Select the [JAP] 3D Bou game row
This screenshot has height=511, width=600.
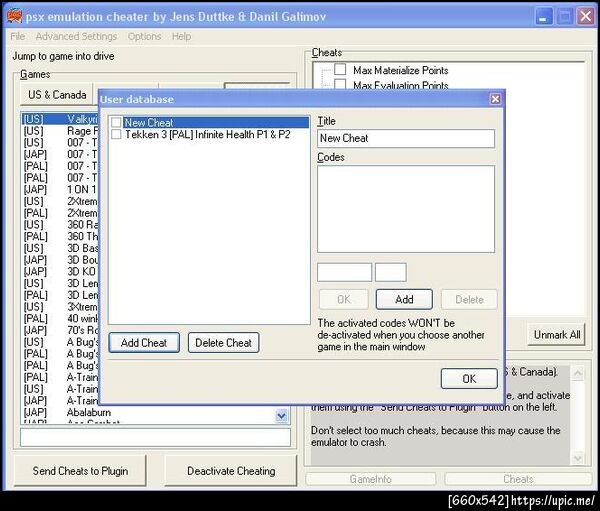tap(60, 260)
